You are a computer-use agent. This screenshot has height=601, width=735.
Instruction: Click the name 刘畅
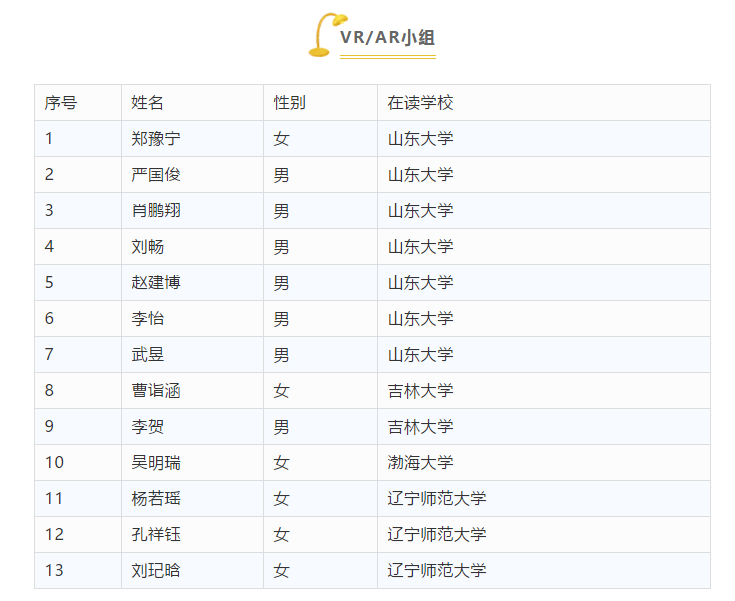coord(148,247)
